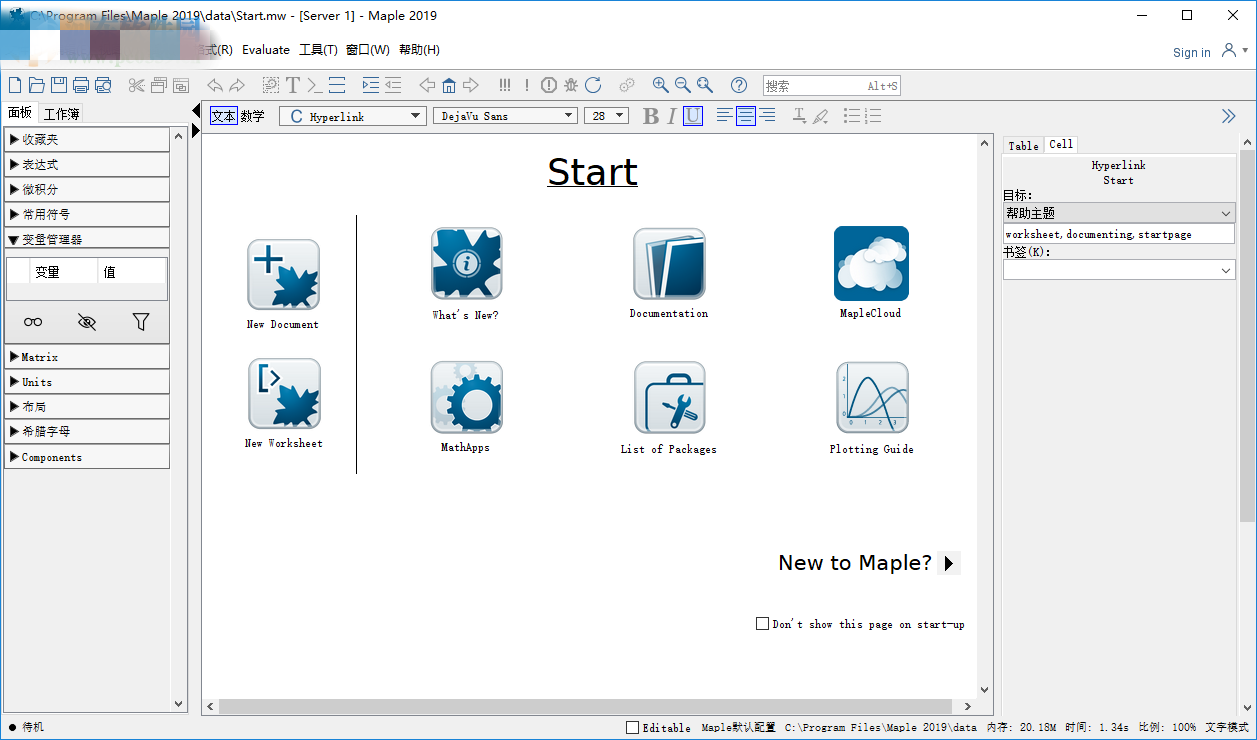Expand New to Maple? arrow
Screen dimensions: 1257x740
tap(949, 563)
